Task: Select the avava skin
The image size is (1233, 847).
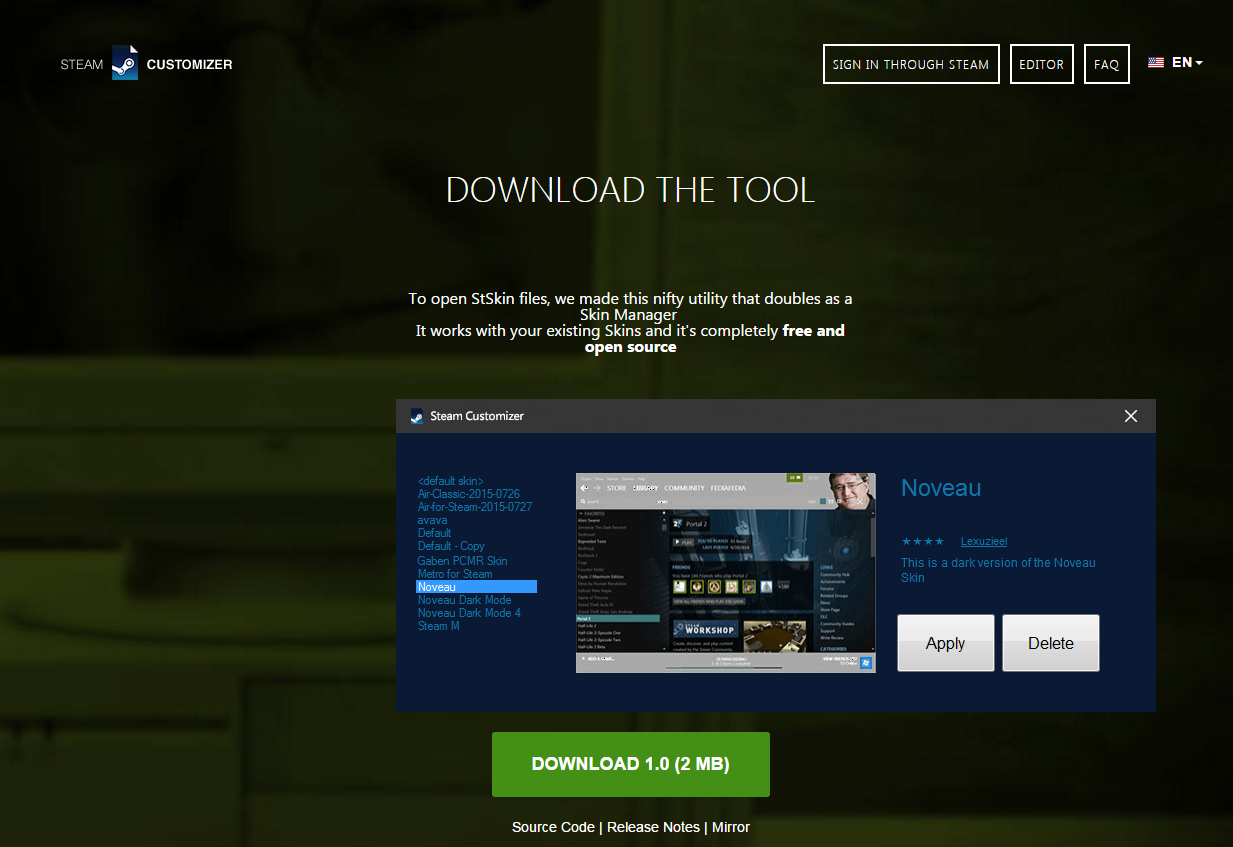Action: pos(433,520)
